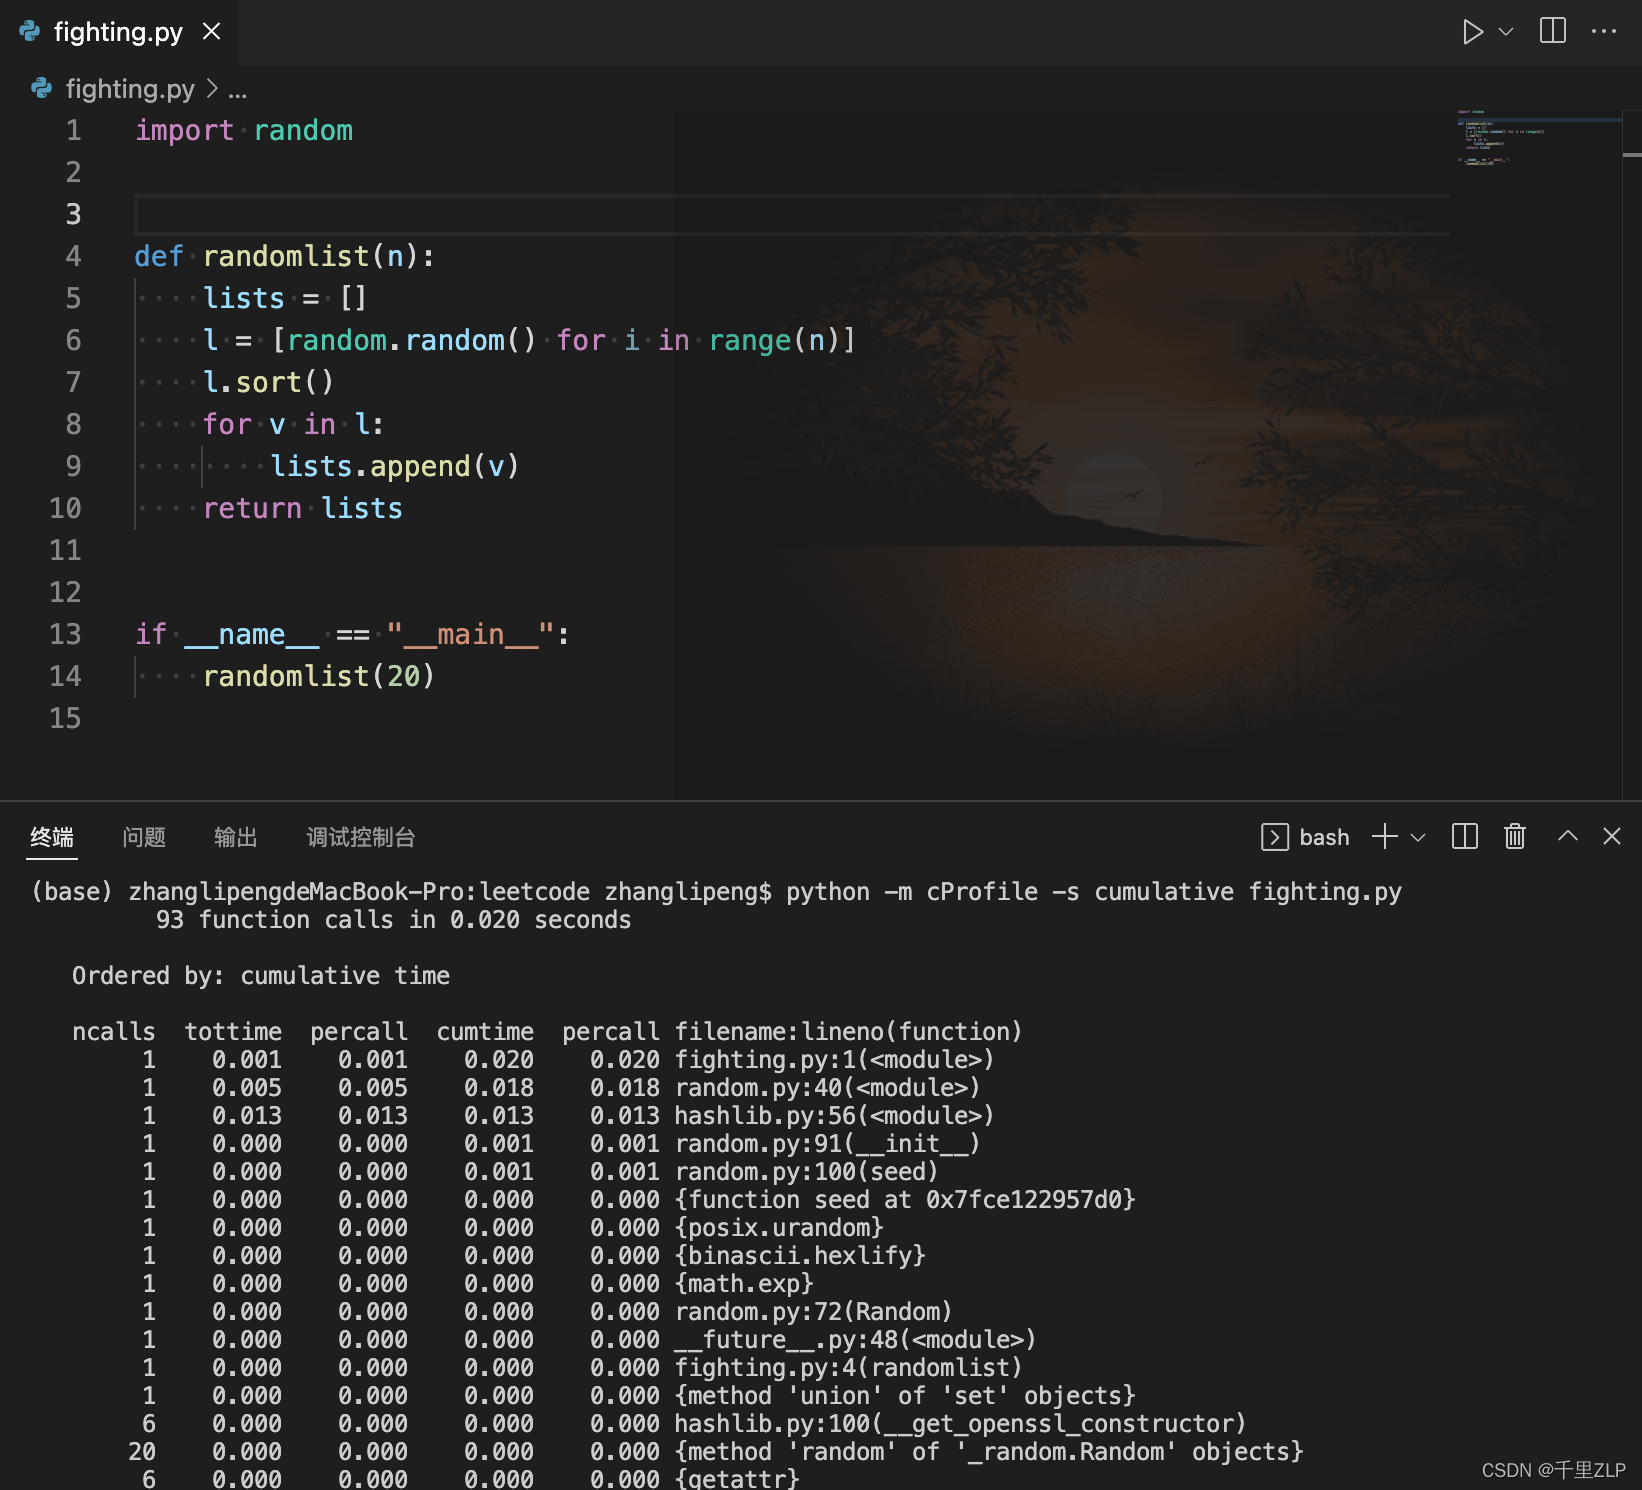Switch to the 输出 output tab
The image size is (1642, 1490).
[x=236, y=837]
